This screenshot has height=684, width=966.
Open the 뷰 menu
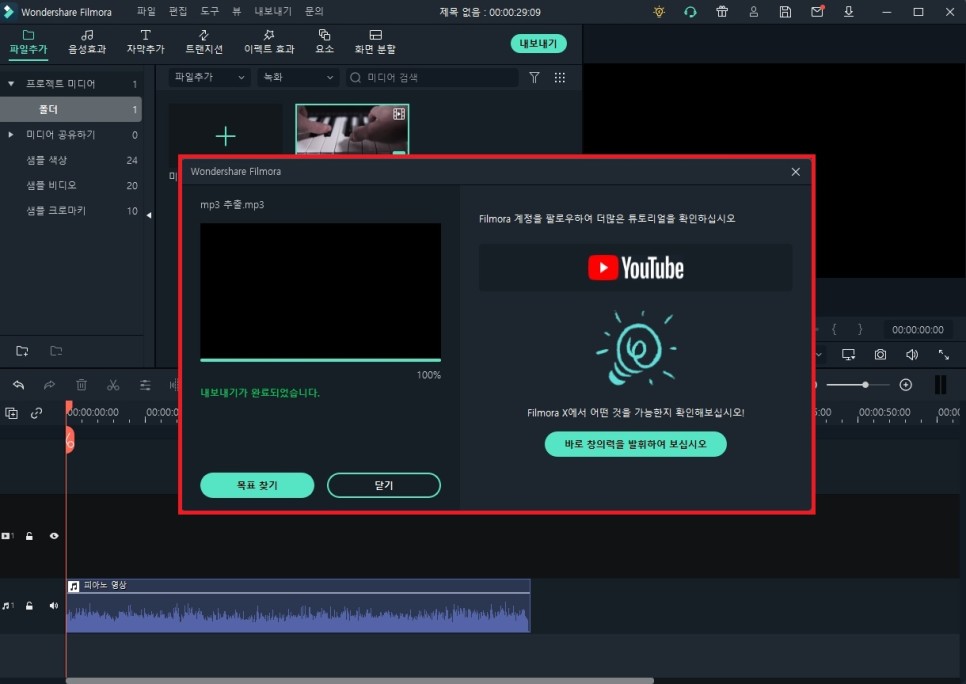237,11
